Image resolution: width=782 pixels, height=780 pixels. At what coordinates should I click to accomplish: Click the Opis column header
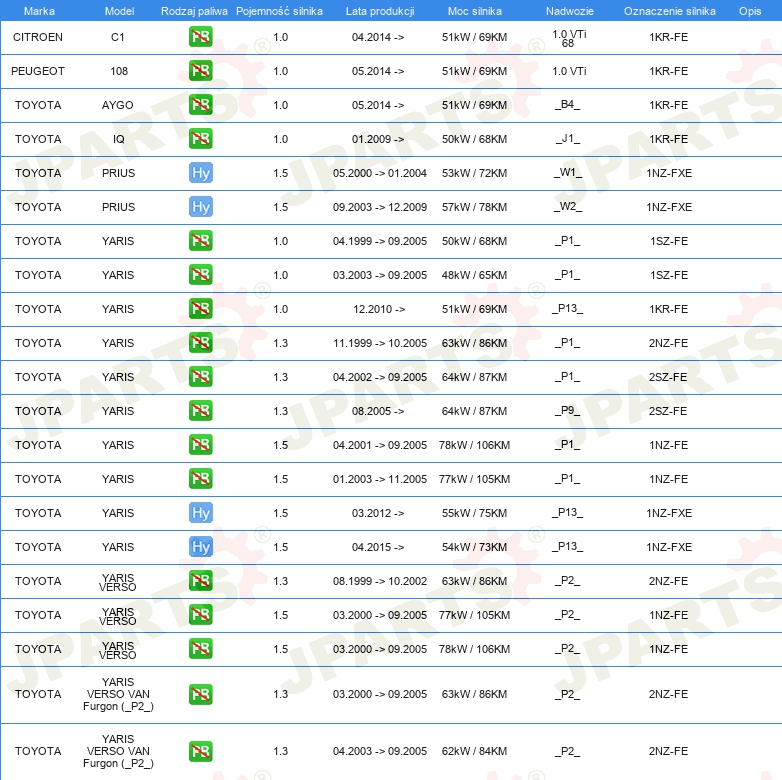tap(750, 11)
